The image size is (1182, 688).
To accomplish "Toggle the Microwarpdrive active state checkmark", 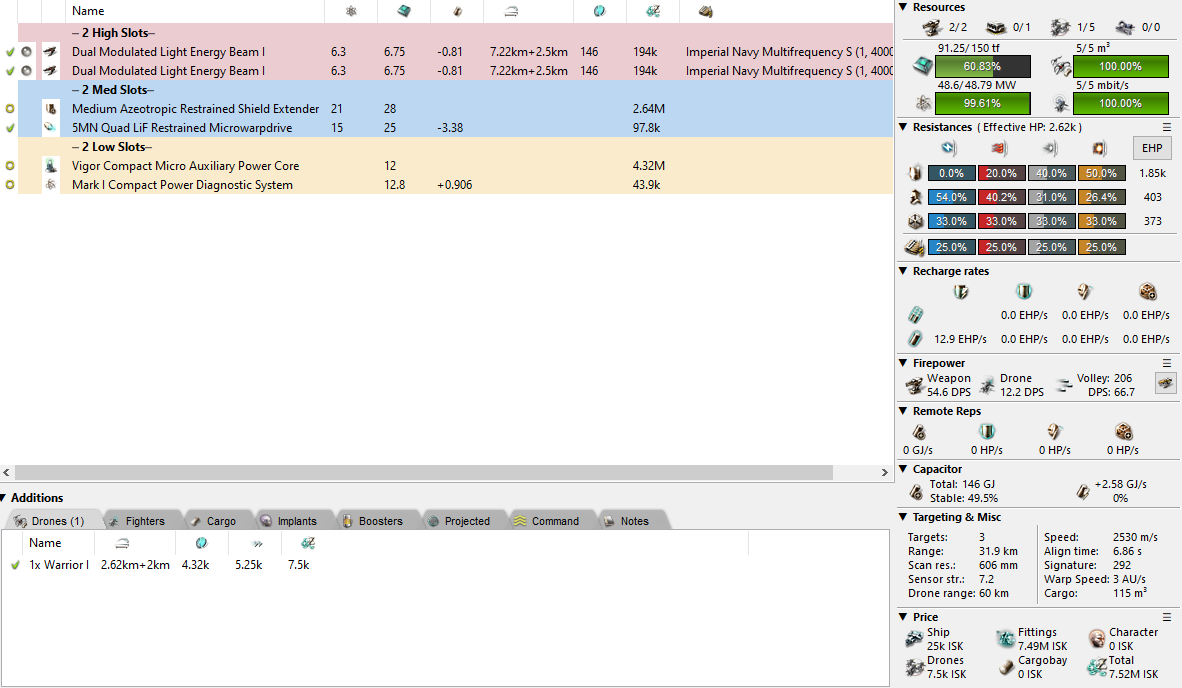I will 10,128.
